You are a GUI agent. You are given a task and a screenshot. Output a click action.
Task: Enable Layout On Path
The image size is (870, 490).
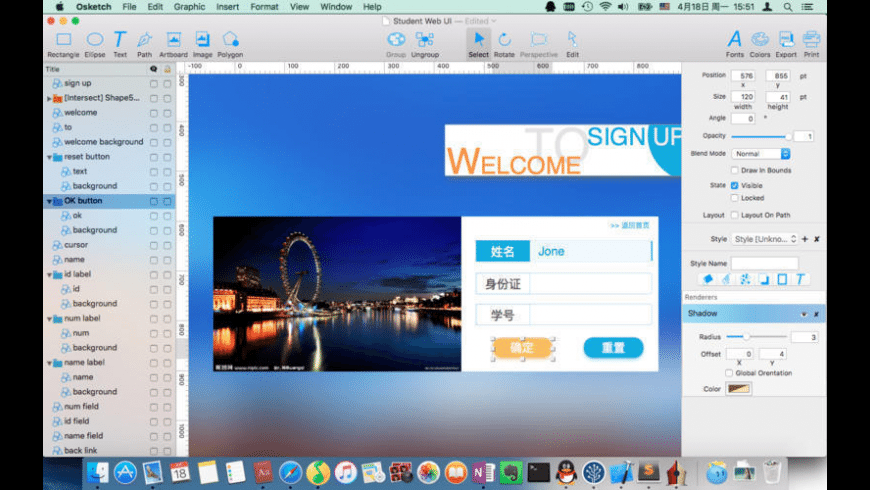(735, 215)
